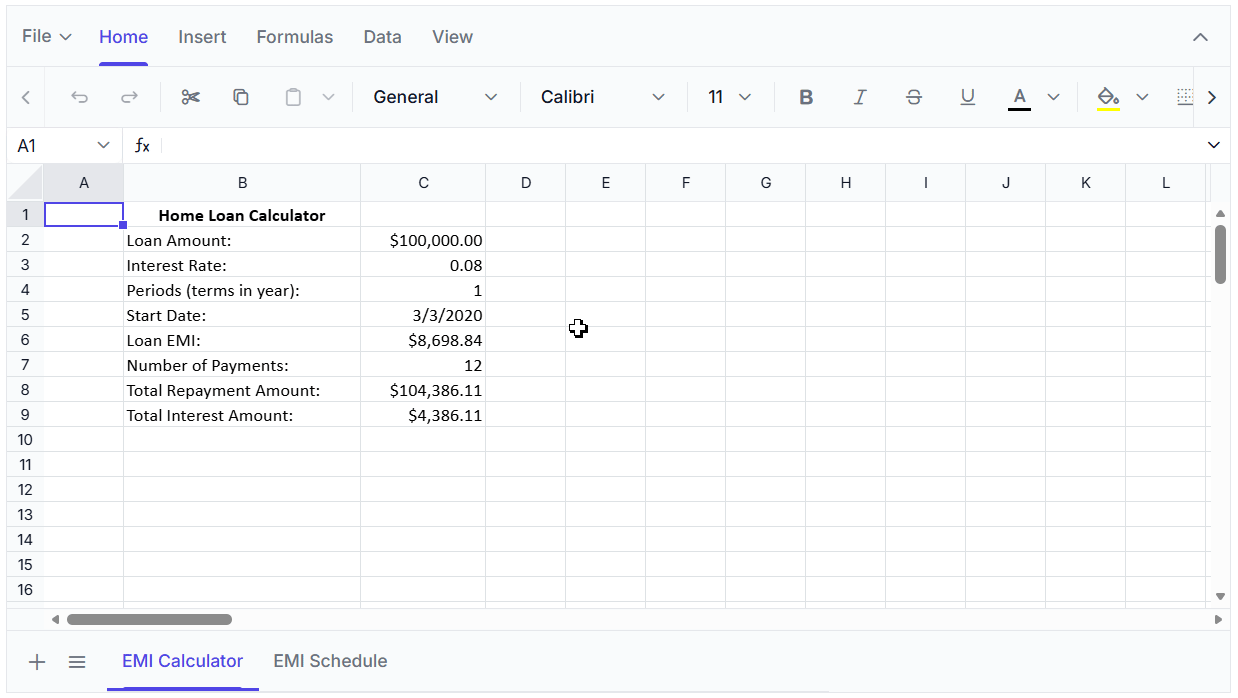This screenshot has width=1238, height=698.
Task: Click the insert function fx icon
Action: point(142,146)
